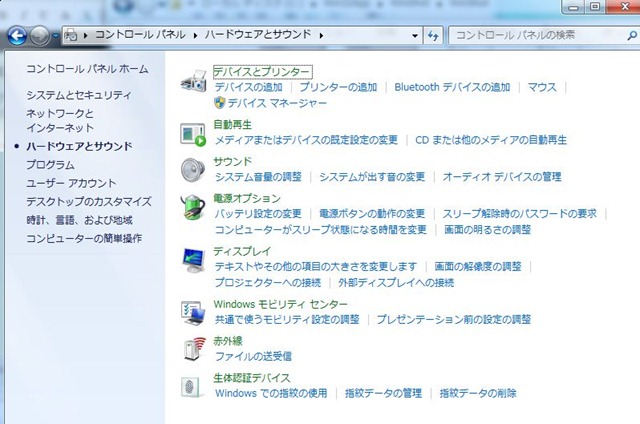This screenshot has height=424, width=640.
Task: Click プレゼンテーション前の設定の調整 link
Action: point(454,320)
